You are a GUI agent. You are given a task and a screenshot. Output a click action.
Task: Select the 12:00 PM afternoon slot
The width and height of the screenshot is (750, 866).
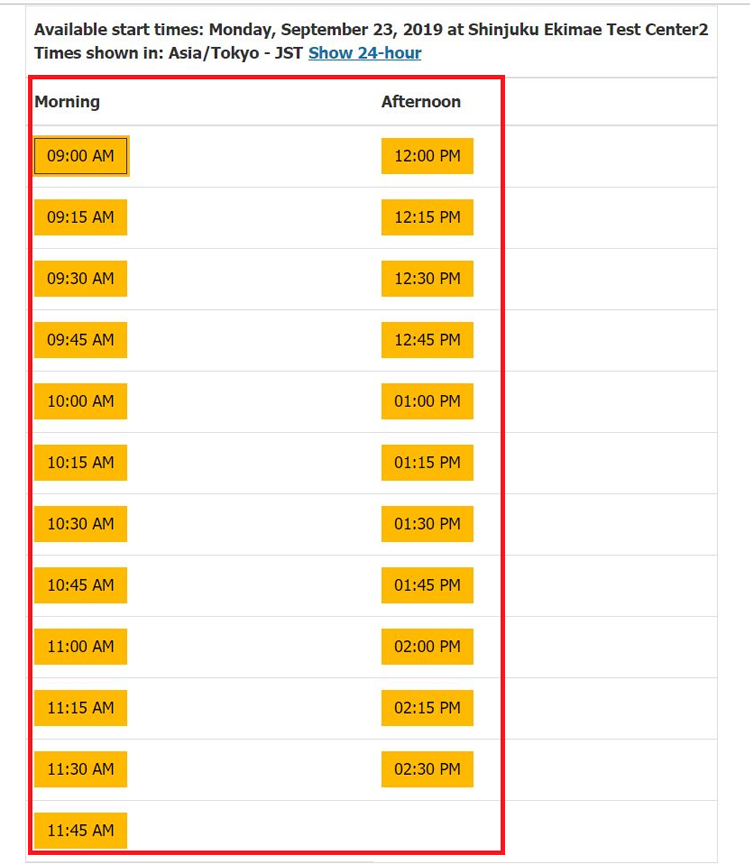coord(427,156)
